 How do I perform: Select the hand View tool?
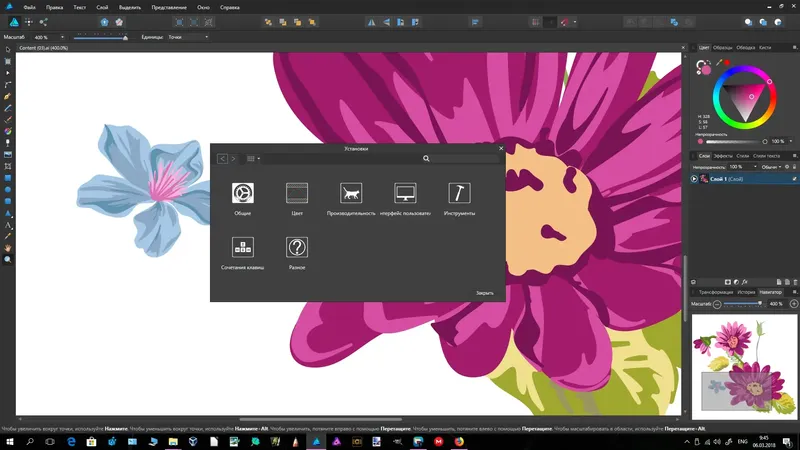(8, 248)
